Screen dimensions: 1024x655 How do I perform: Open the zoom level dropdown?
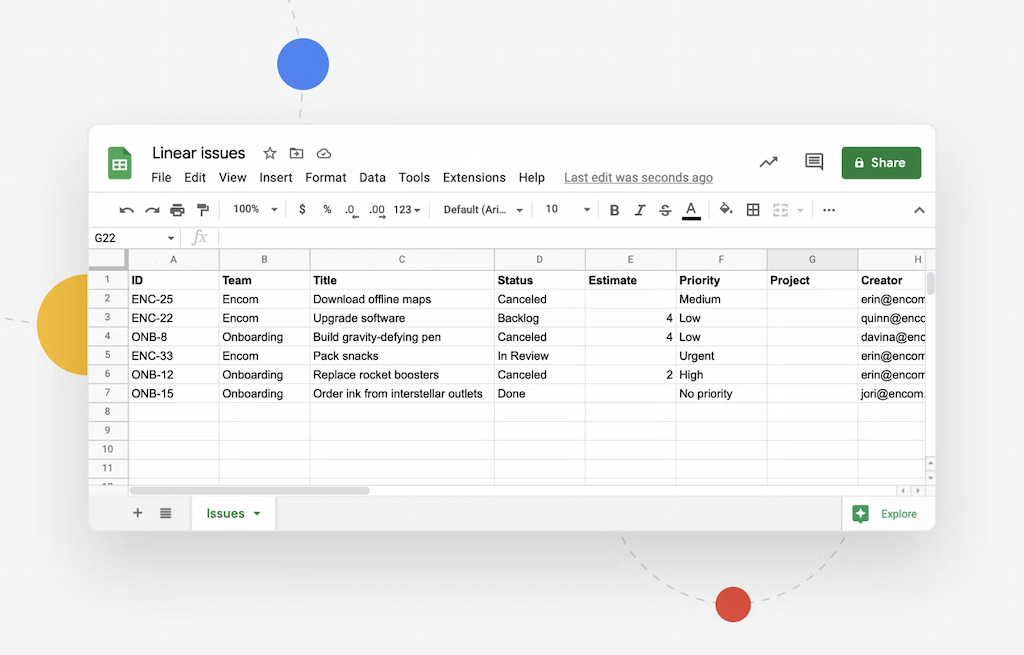click(x=253, y=210)
